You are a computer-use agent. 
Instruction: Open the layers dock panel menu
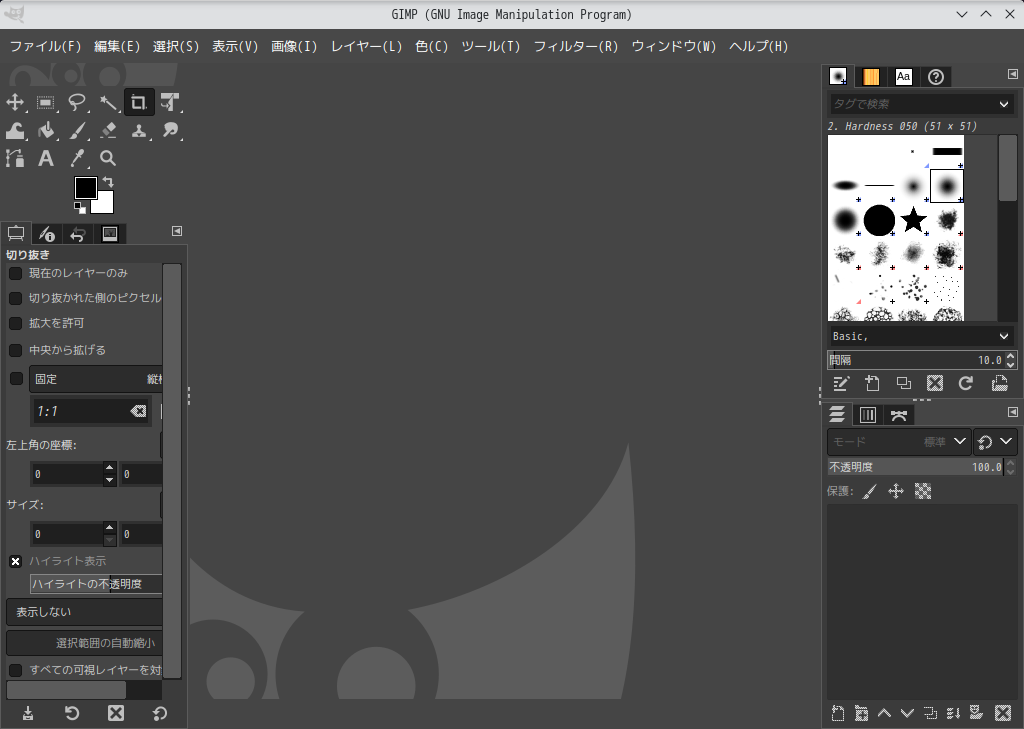pos(1012,412)
